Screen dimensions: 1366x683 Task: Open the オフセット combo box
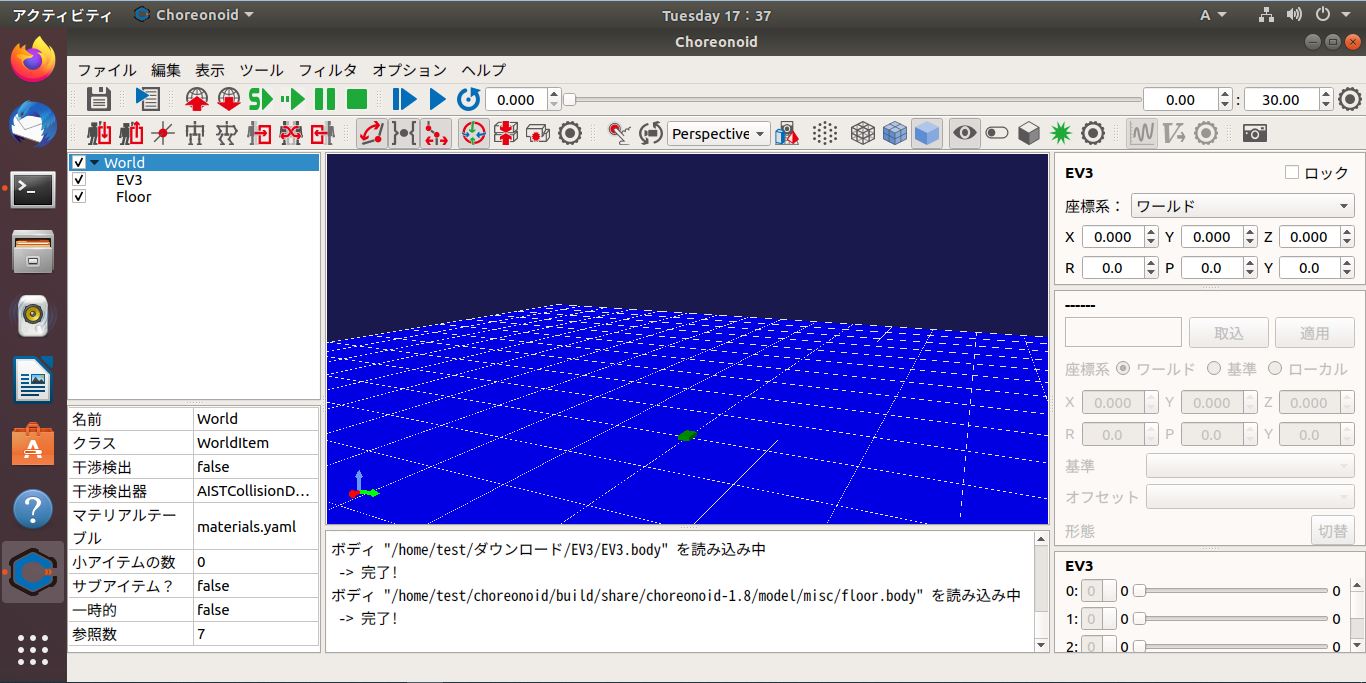pyautogui.click(x=1250, y=497)
